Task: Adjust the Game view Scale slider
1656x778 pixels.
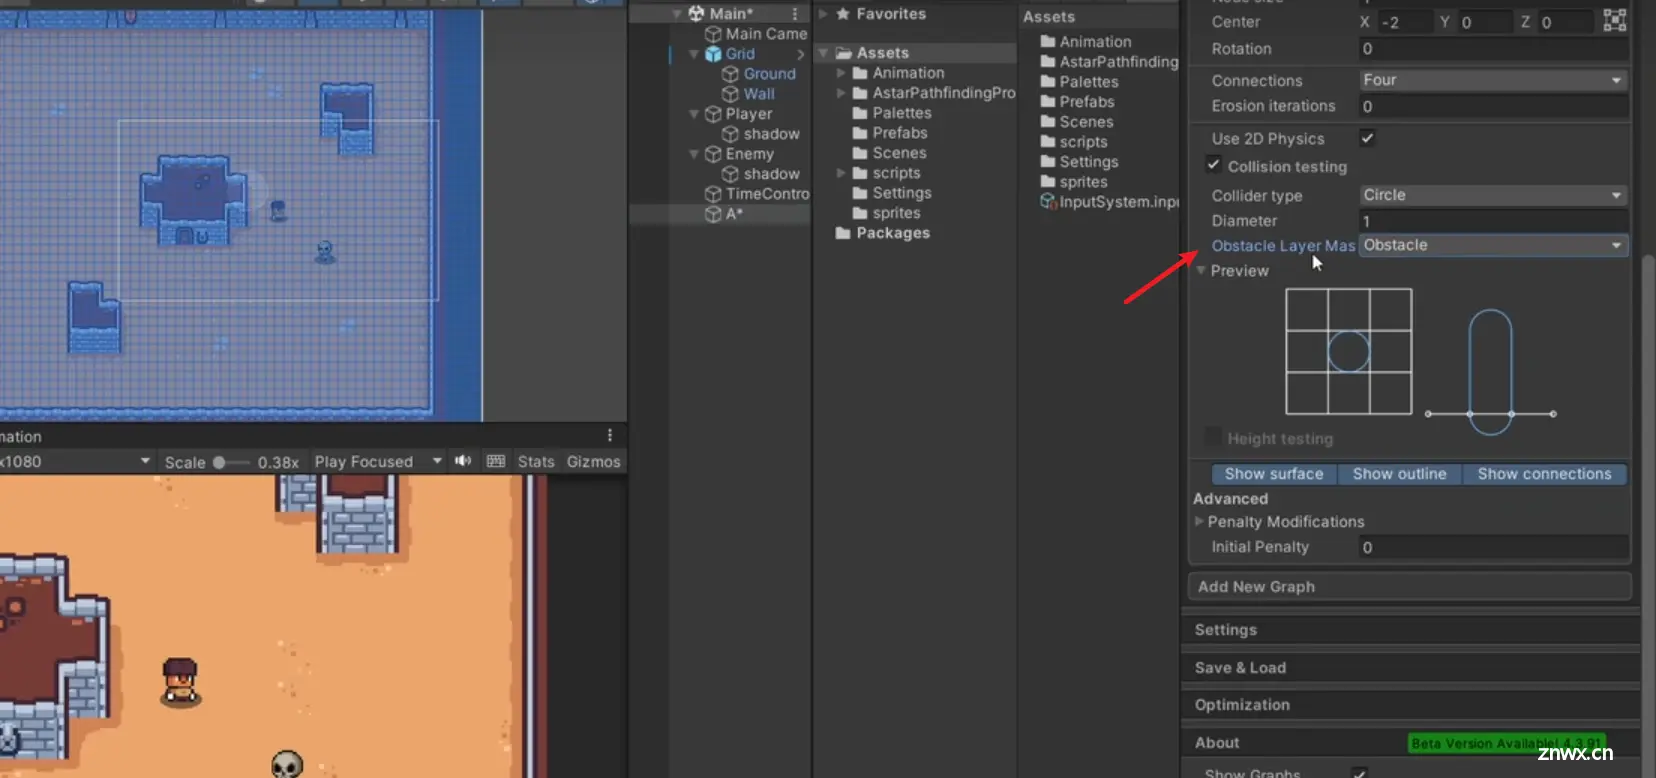Action: [229, 462]
